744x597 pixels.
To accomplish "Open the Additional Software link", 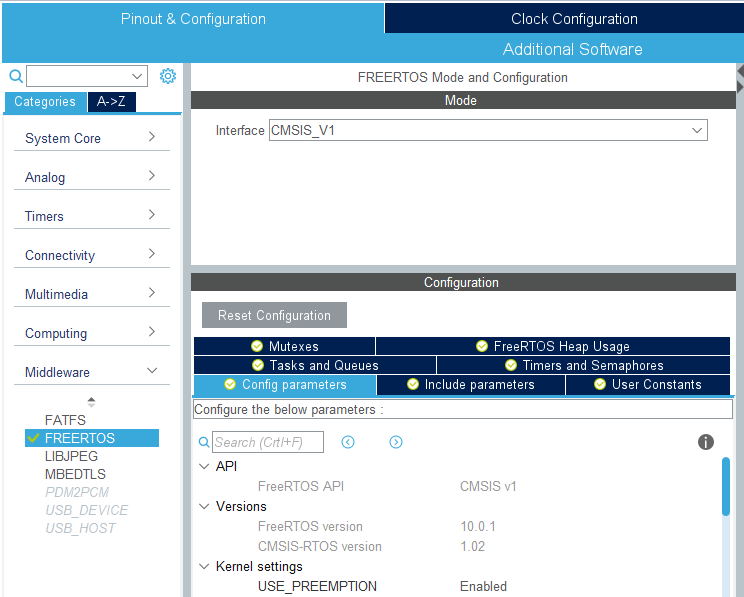I will point(572,49).
